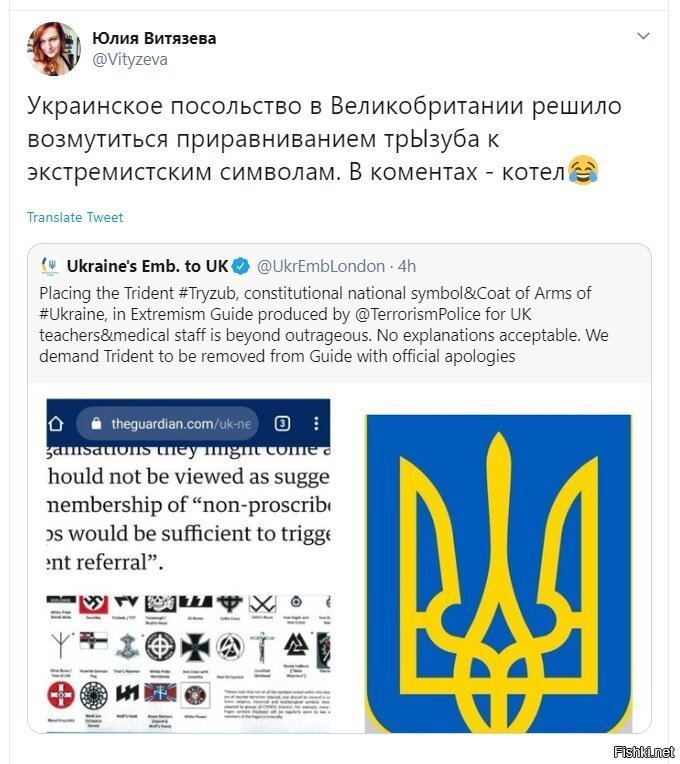Click the laughing emoji in the tweet
680x764 pixels.
[x=583, y=171]
